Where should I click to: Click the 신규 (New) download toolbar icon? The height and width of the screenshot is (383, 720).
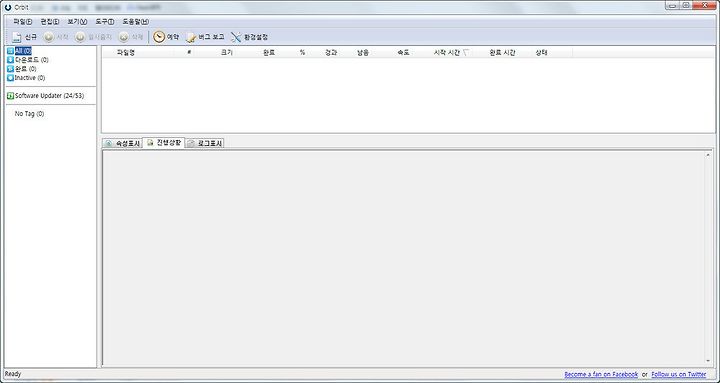(x=17, y=37)
